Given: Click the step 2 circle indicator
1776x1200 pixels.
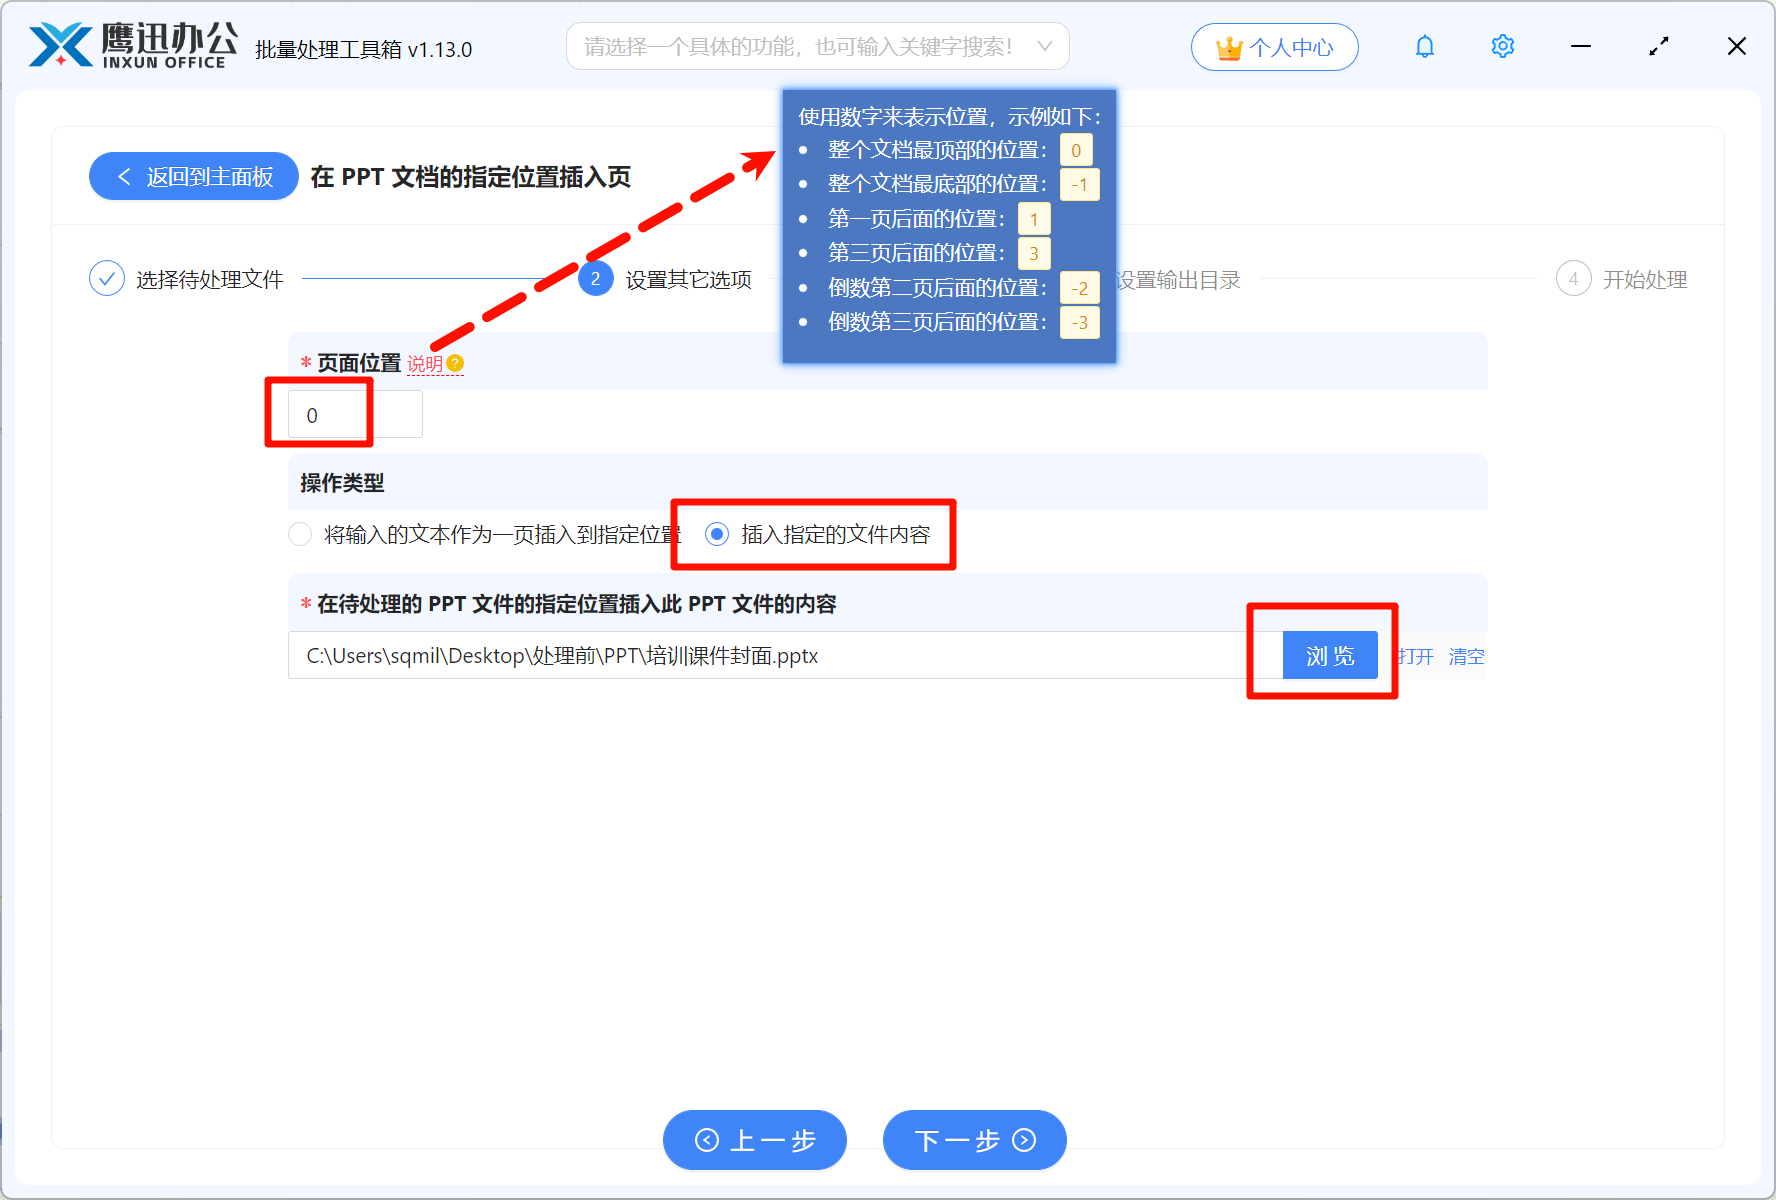Looking at the screenshot, I should coord(595,279).
